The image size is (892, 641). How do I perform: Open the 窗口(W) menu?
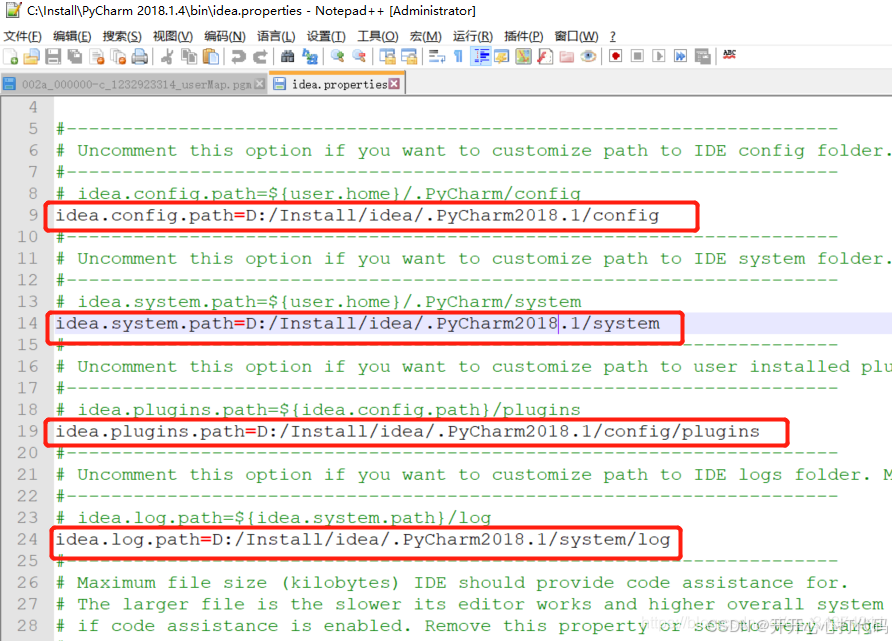click(x=576, y=36)
